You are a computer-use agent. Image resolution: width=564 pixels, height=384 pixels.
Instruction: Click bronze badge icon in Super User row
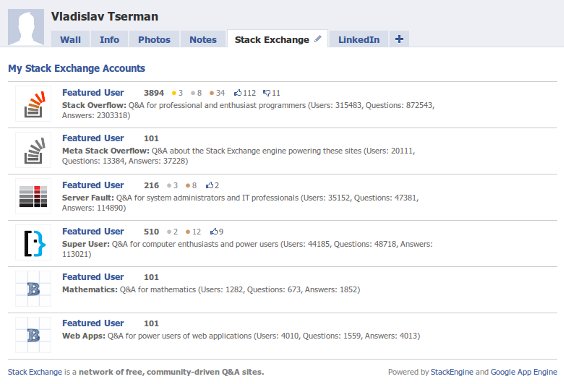[x=188, y=232]
